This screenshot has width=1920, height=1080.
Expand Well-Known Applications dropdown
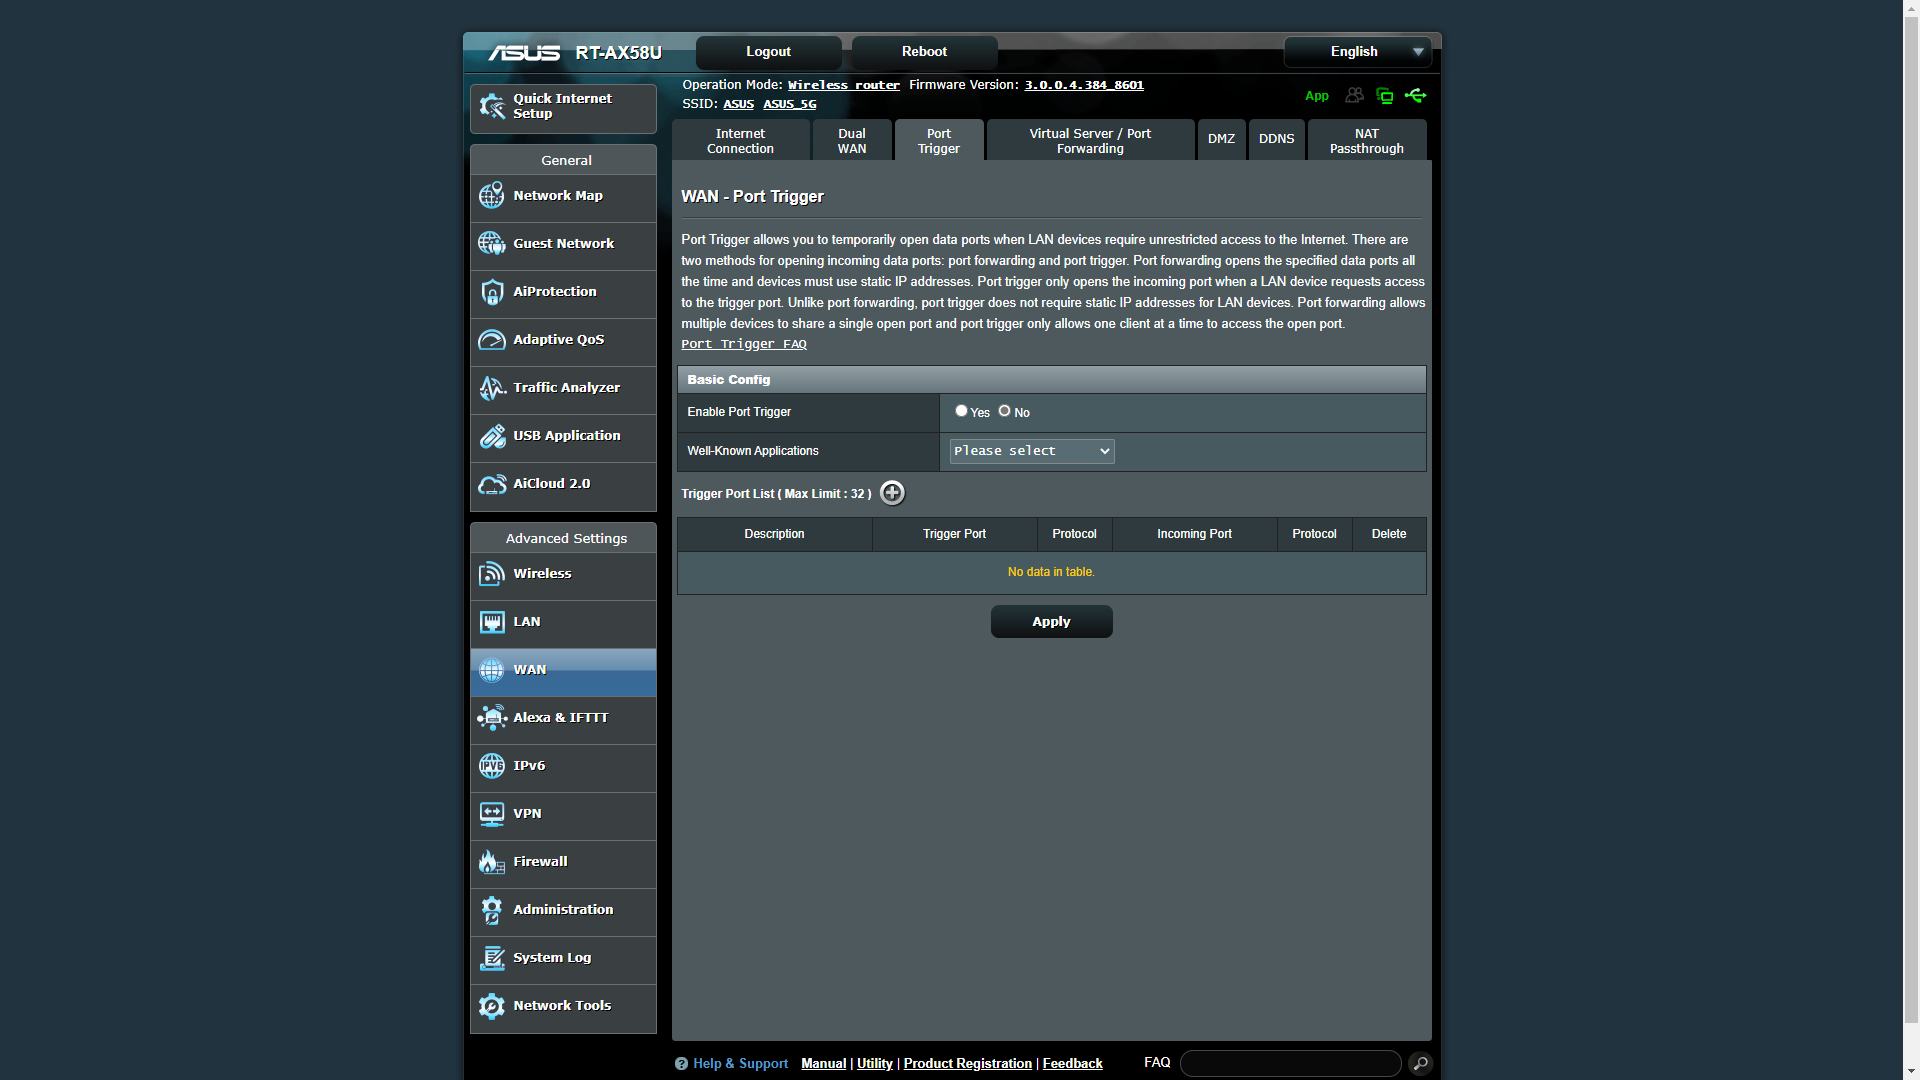pos(1031,451)
